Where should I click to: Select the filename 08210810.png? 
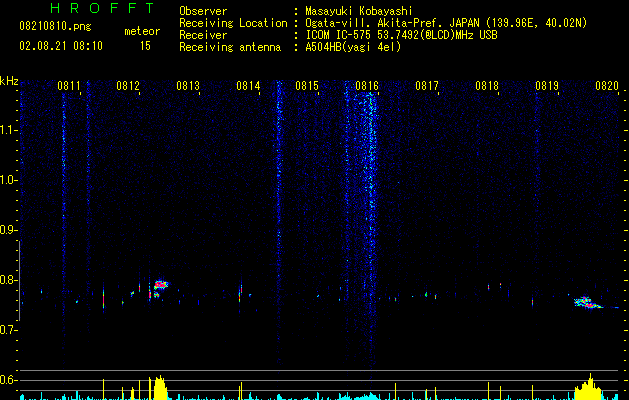(x=55, y=26)
